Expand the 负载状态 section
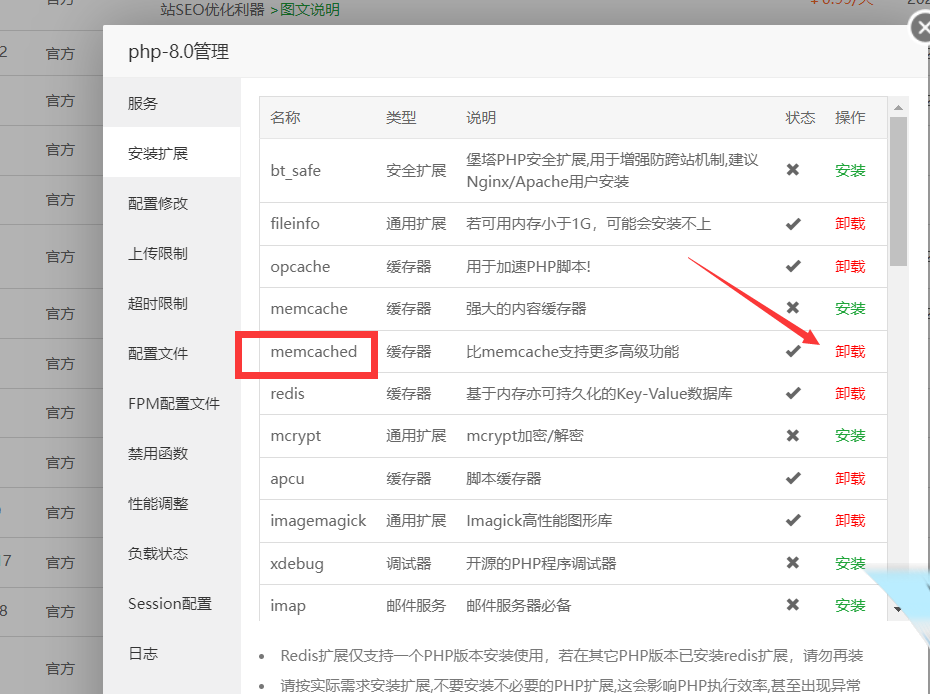 tap(156, 553)
